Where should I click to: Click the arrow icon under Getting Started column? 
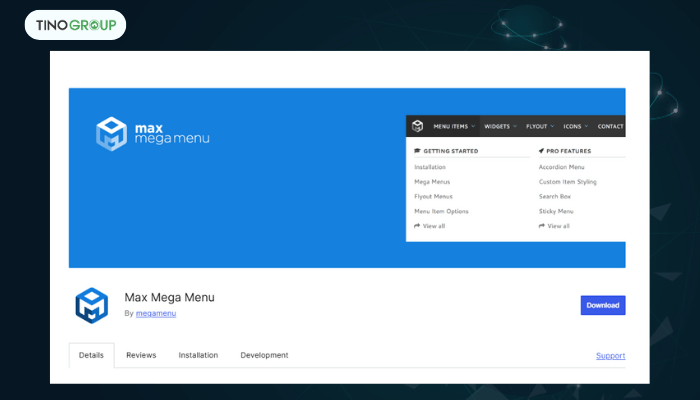point(417,226)
